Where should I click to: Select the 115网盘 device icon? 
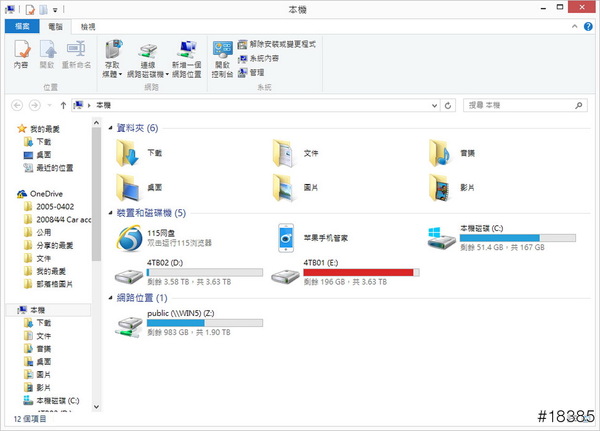(x=129, y=238)
